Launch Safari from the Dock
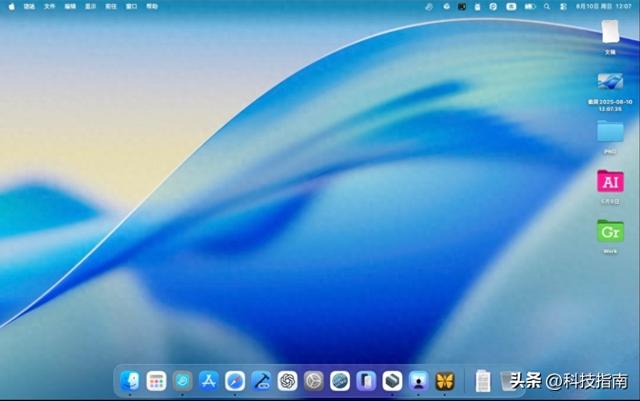Image resolution: width=640 pixels, height=401 pixels. 235,381
